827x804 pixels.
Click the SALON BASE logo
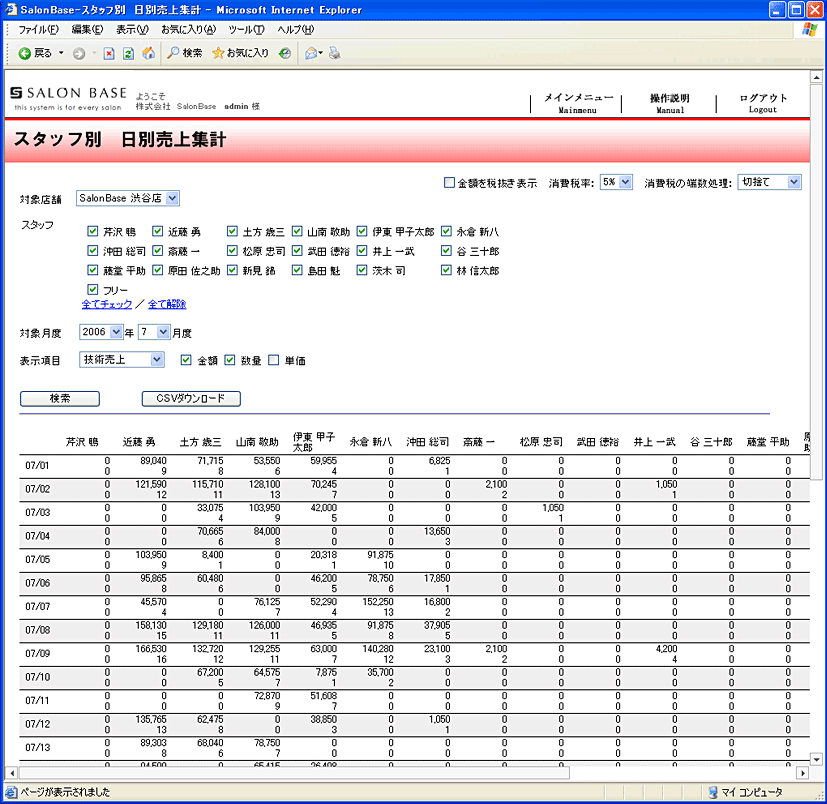68,98
